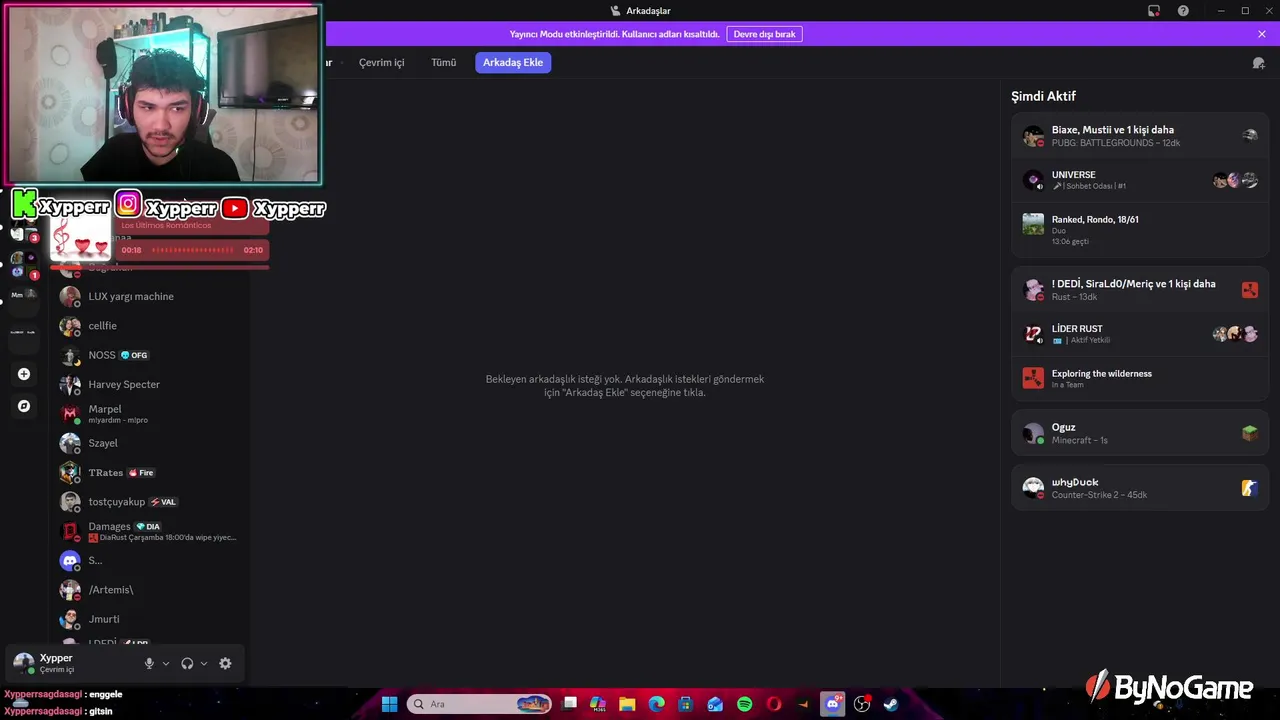Open DM with Harvey Specter
1280x720 pixels.
tap(150, 384)
